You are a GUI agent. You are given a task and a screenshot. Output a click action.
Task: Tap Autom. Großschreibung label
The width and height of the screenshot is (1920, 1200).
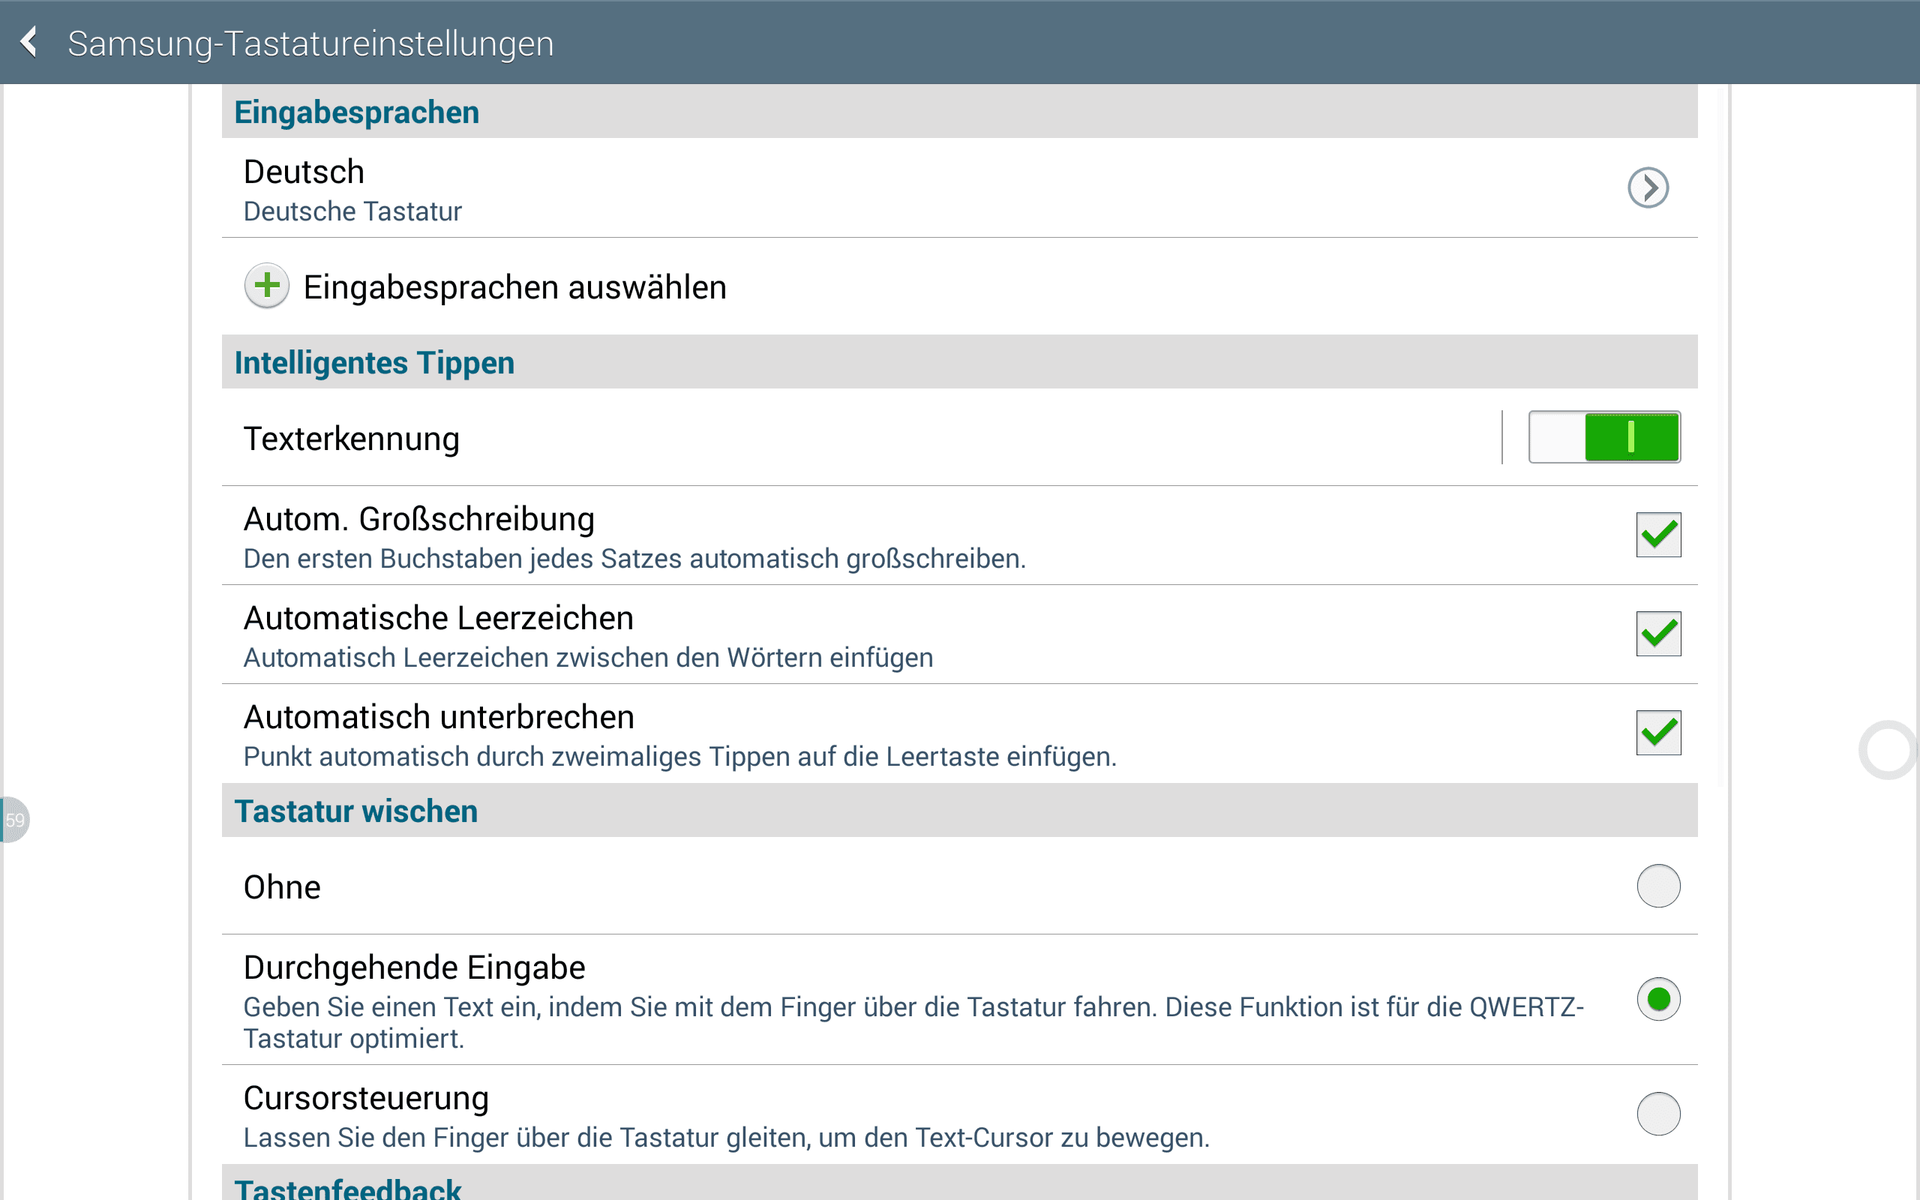(419, 519)
